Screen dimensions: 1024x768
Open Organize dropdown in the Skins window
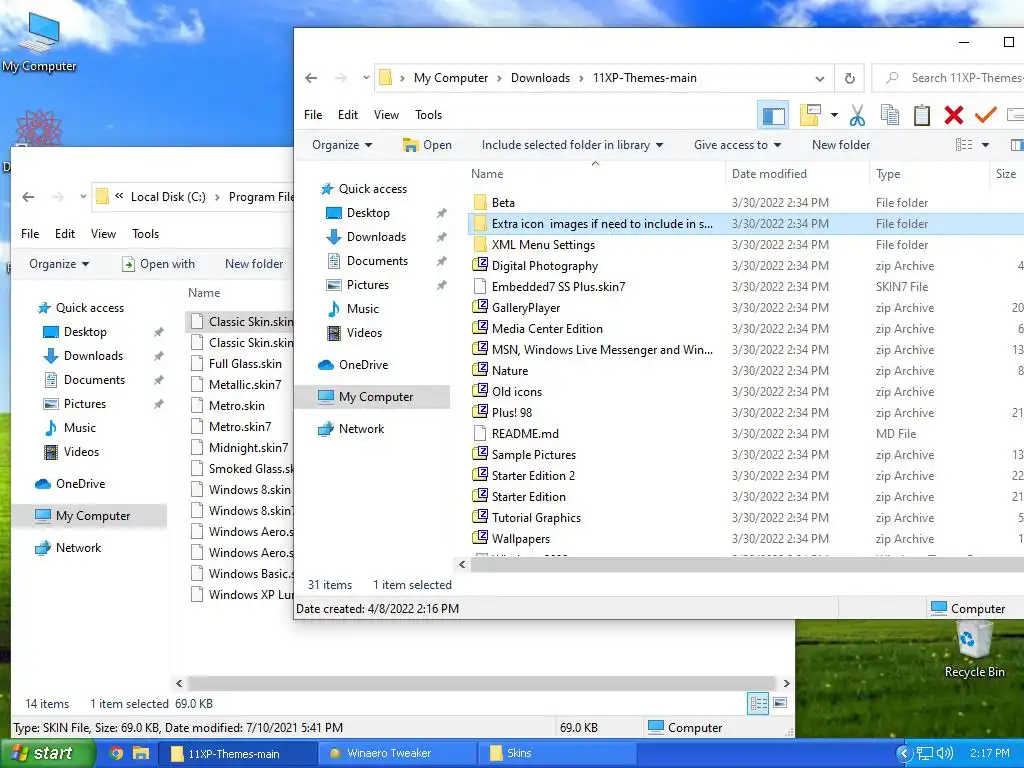59,264
